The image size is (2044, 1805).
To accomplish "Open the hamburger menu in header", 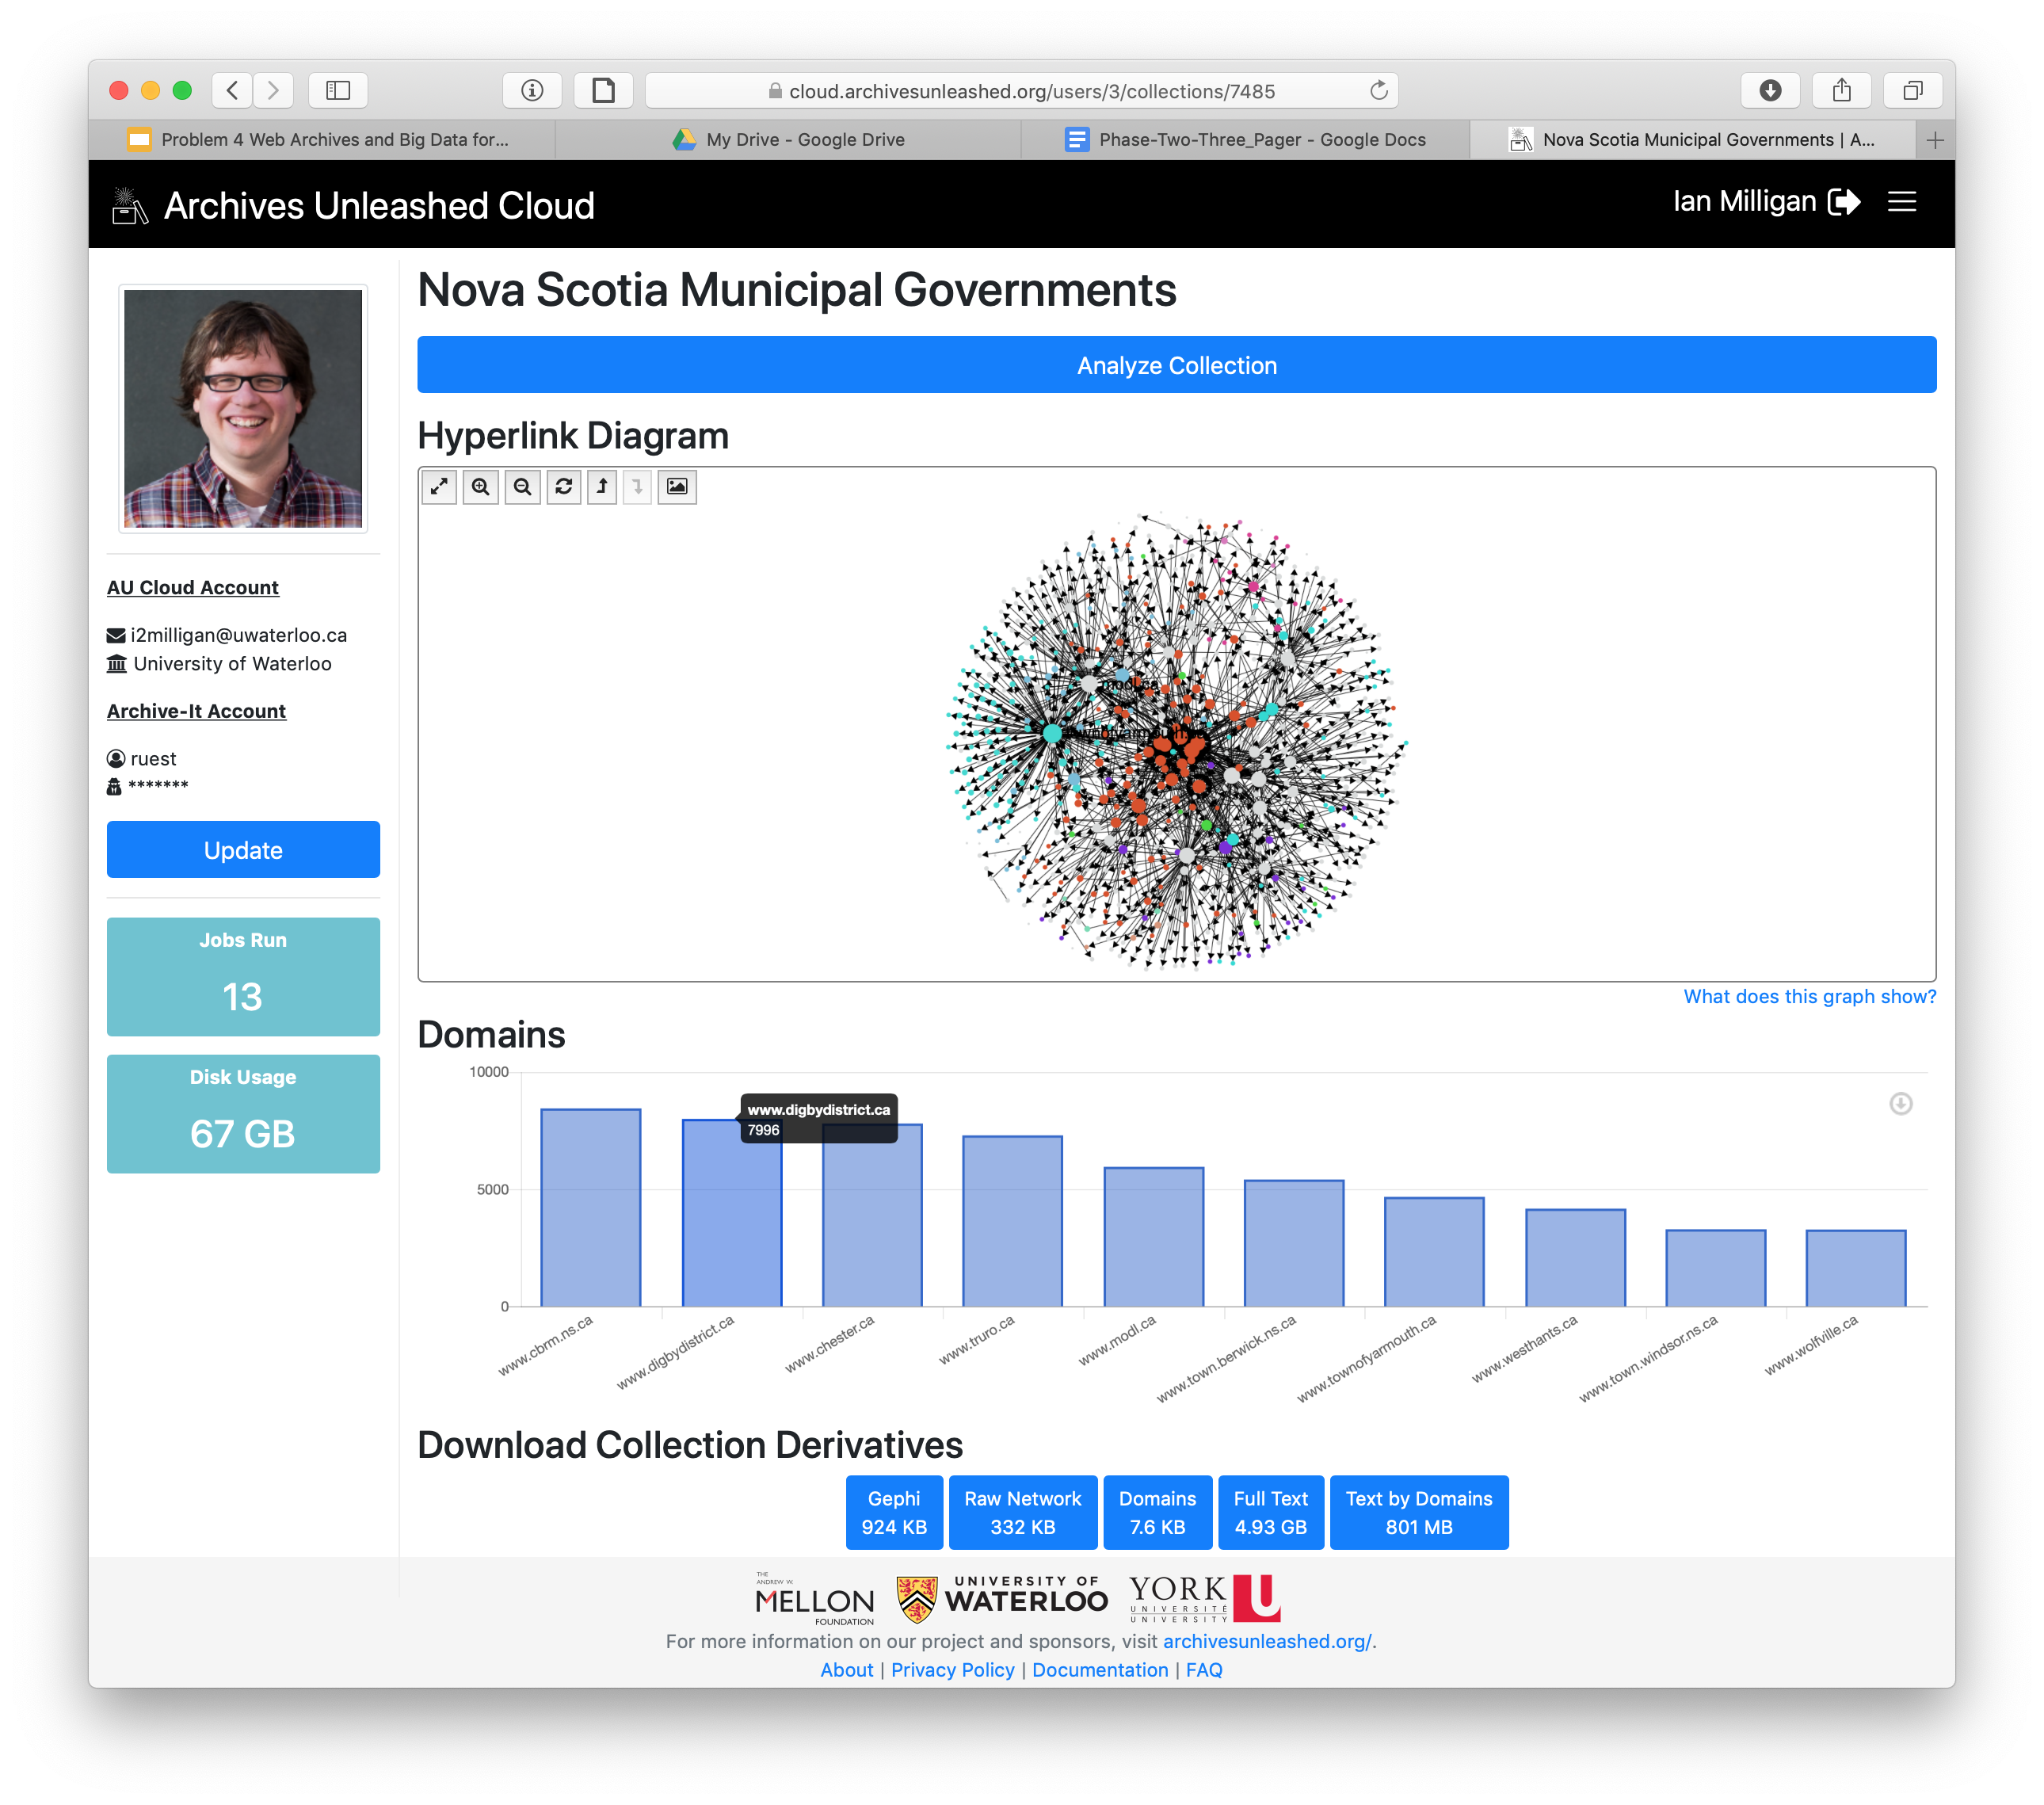I will (1902, 202).
